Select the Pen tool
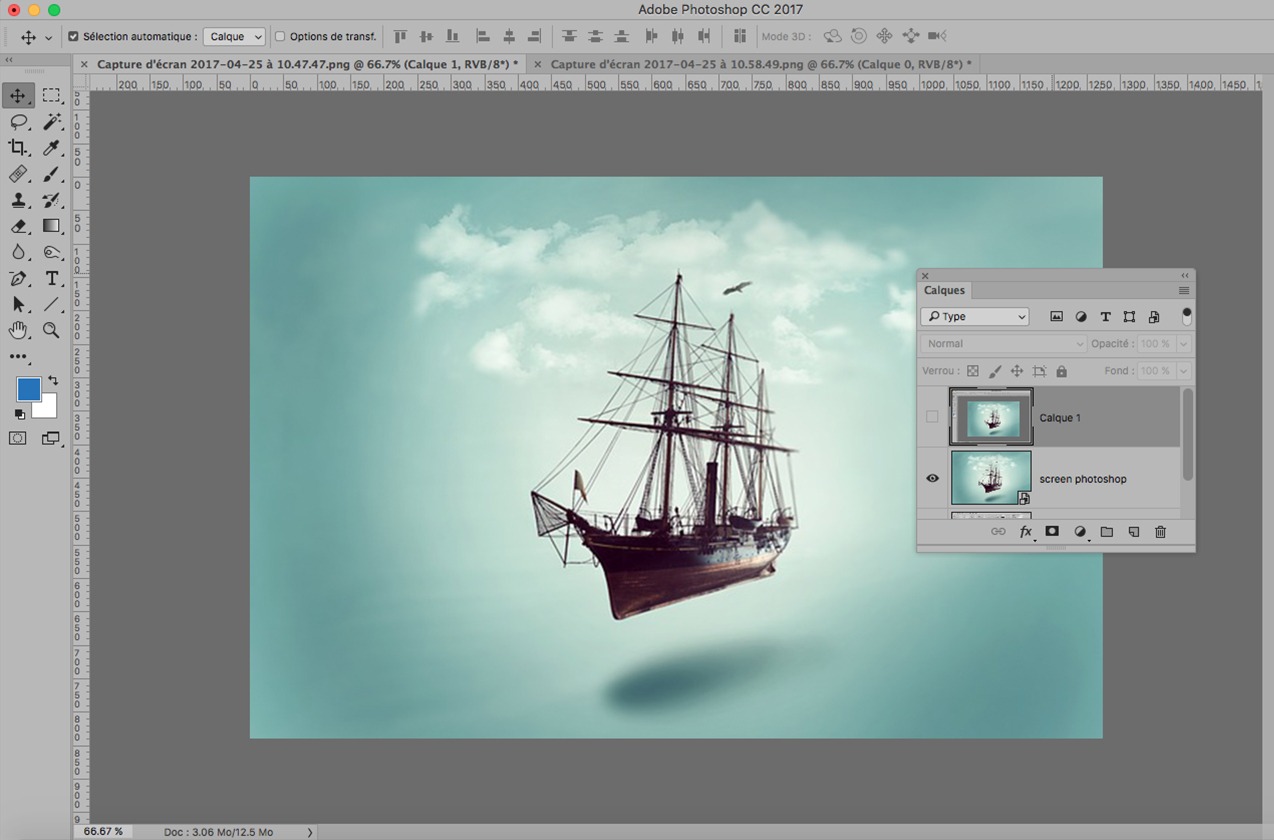This screenshot has height=840, width=1274. [20, 279]
